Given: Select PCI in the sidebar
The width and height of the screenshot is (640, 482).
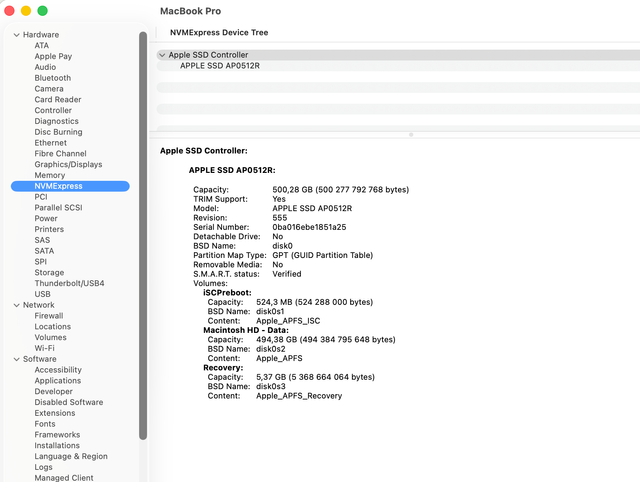Looking at the screenshot, I should click(41, 197).
